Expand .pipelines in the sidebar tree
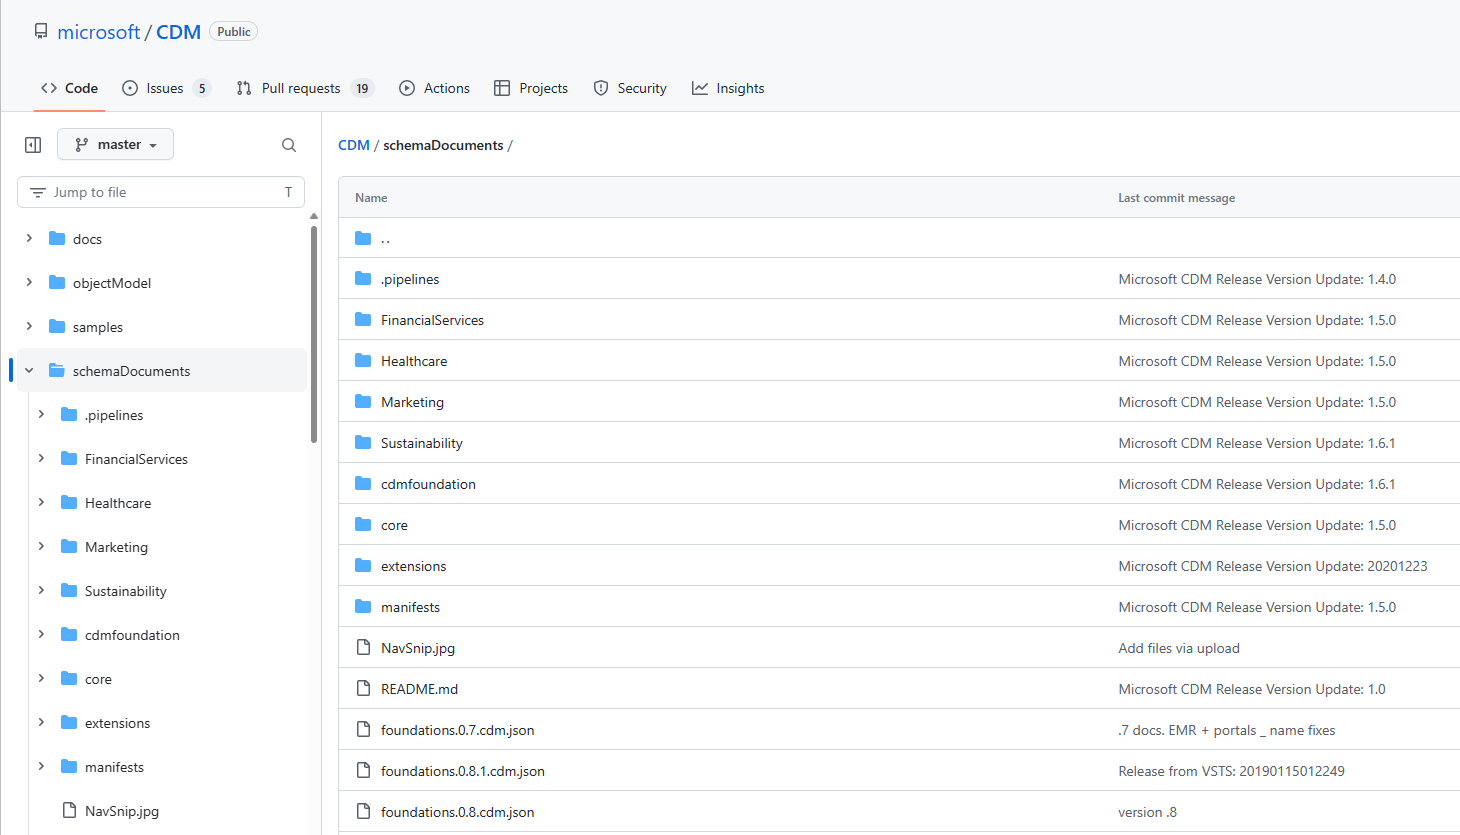 [41, 415]
